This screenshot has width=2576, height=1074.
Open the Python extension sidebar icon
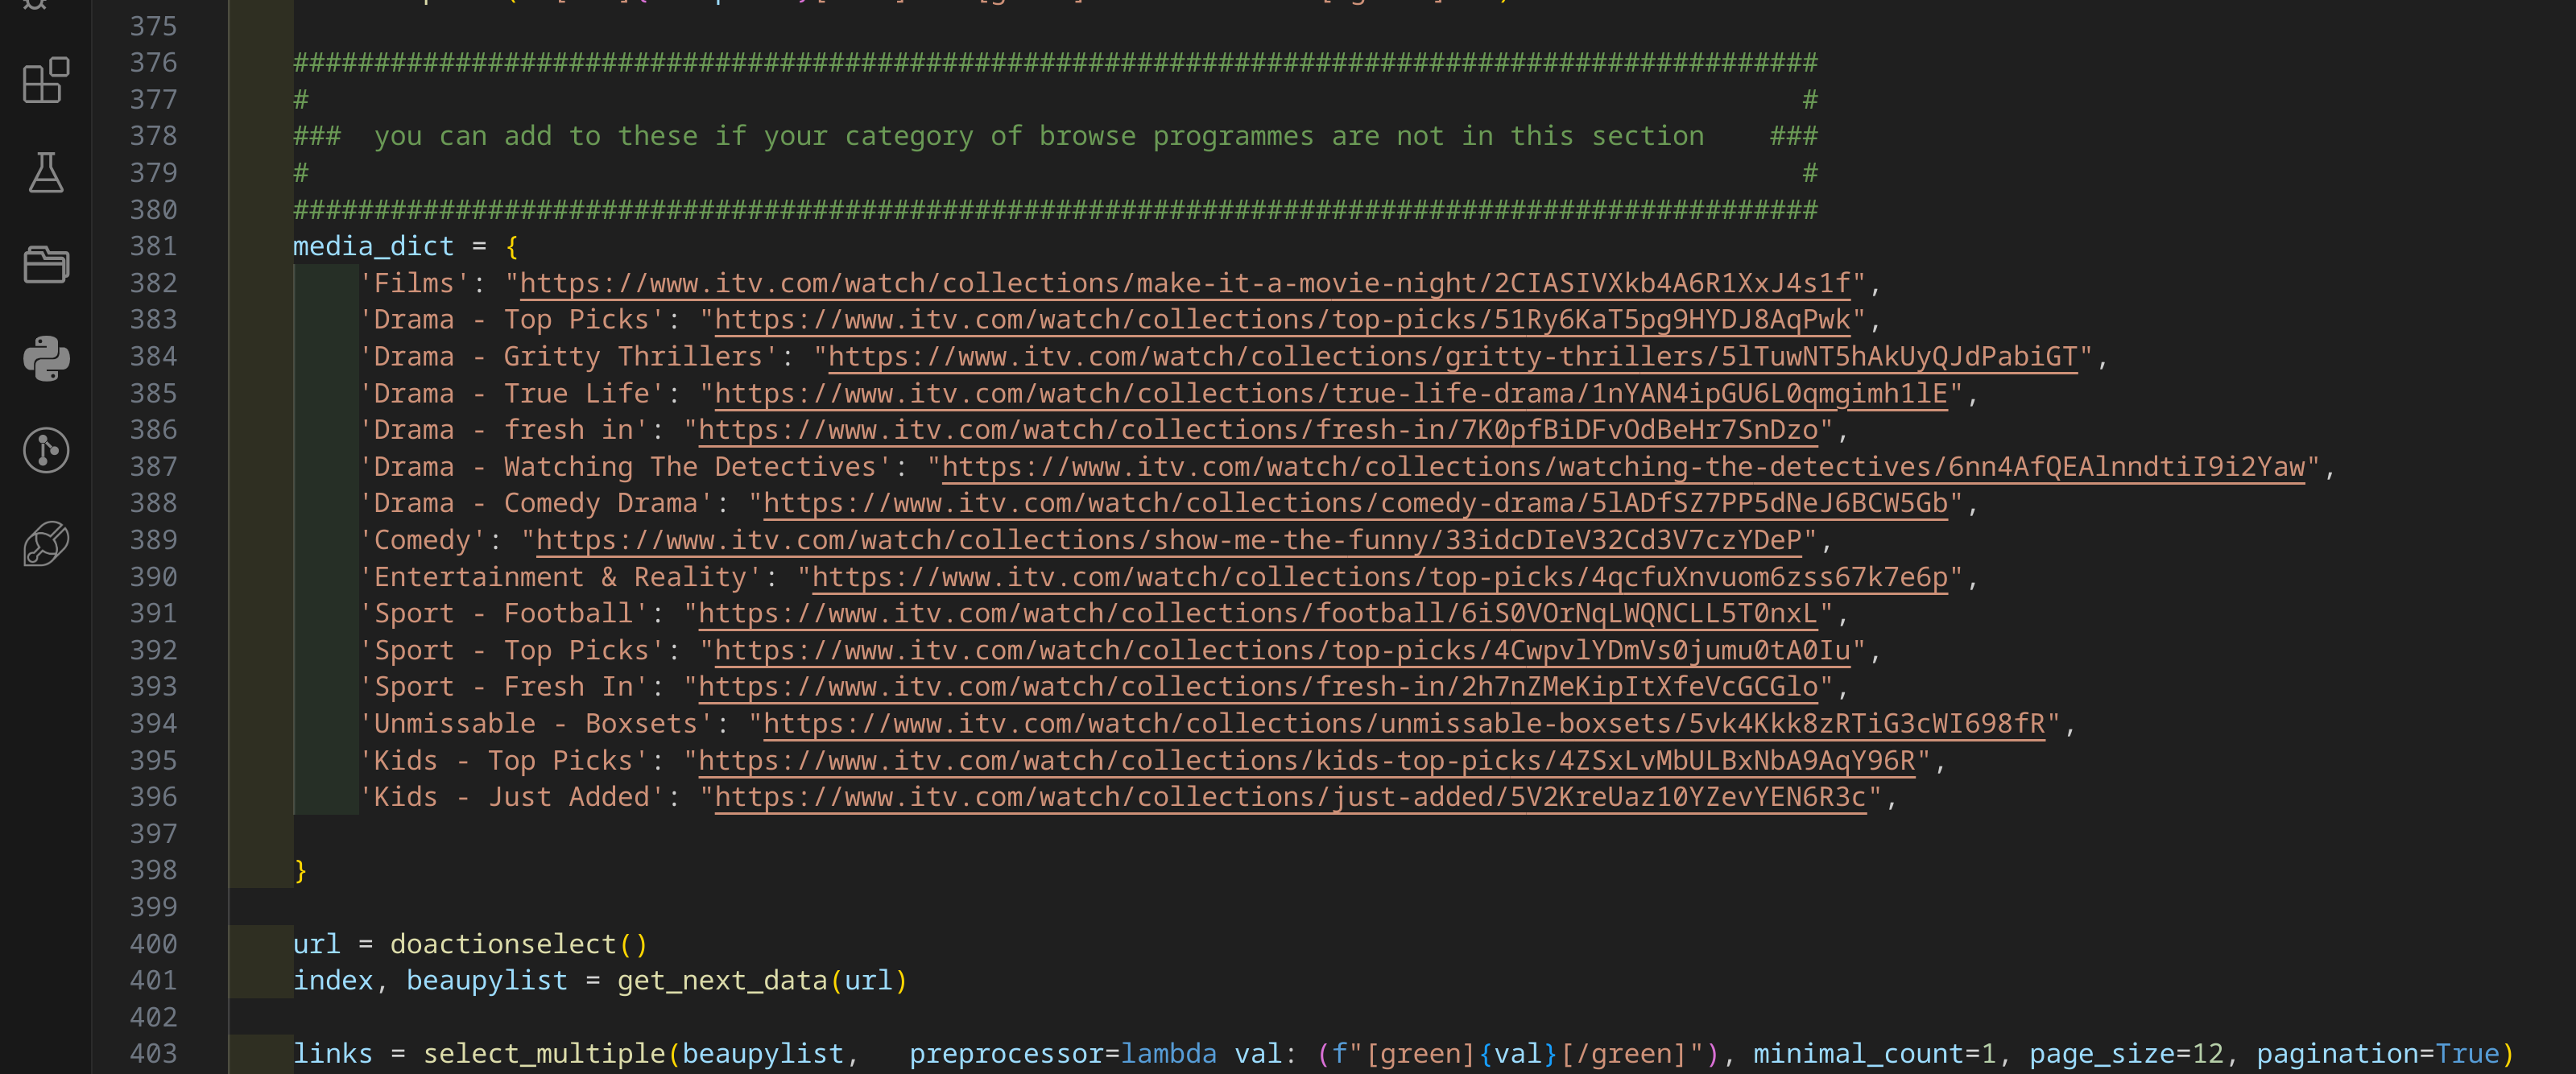46,358
